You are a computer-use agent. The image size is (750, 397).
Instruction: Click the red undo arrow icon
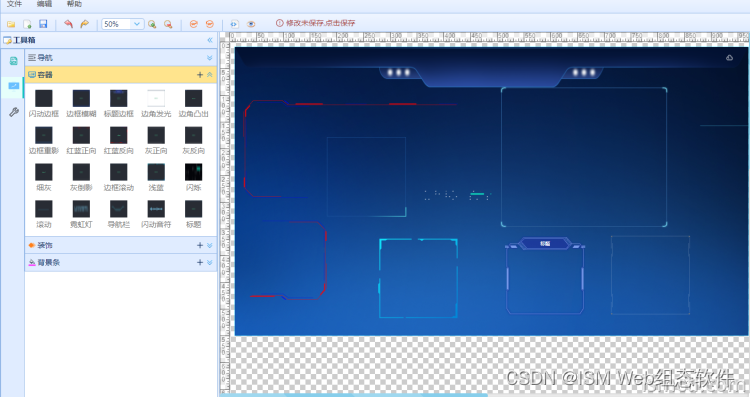pos(68,24)
